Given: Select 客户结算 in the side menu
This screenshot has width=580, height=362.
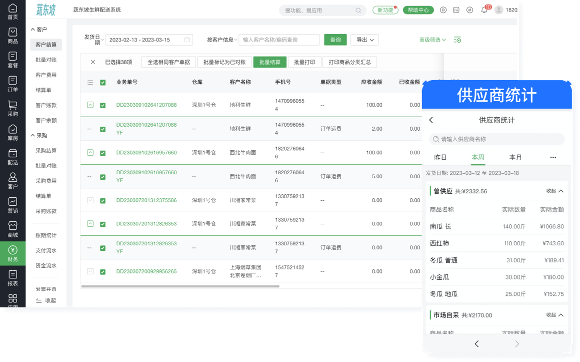Looking at the screenshot, I should (46, 44).
